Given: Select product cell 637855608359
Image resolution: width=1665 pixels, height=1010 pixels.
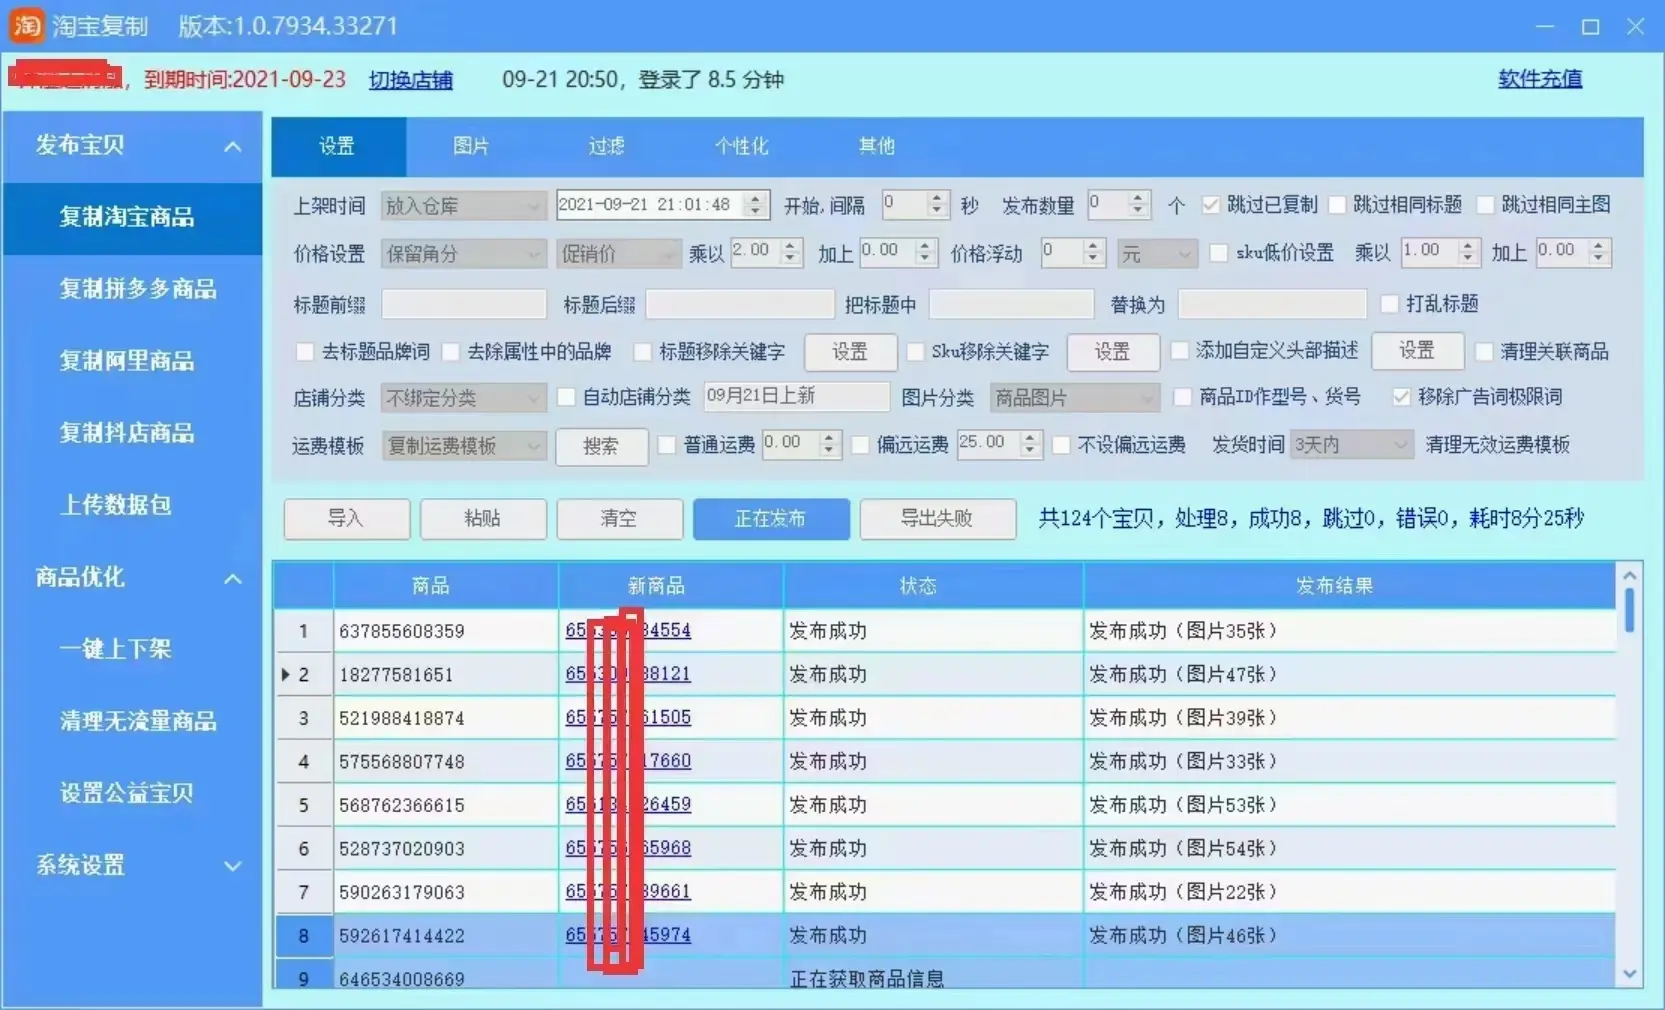Looking at the screenshot, I should (x=445, y=632).
